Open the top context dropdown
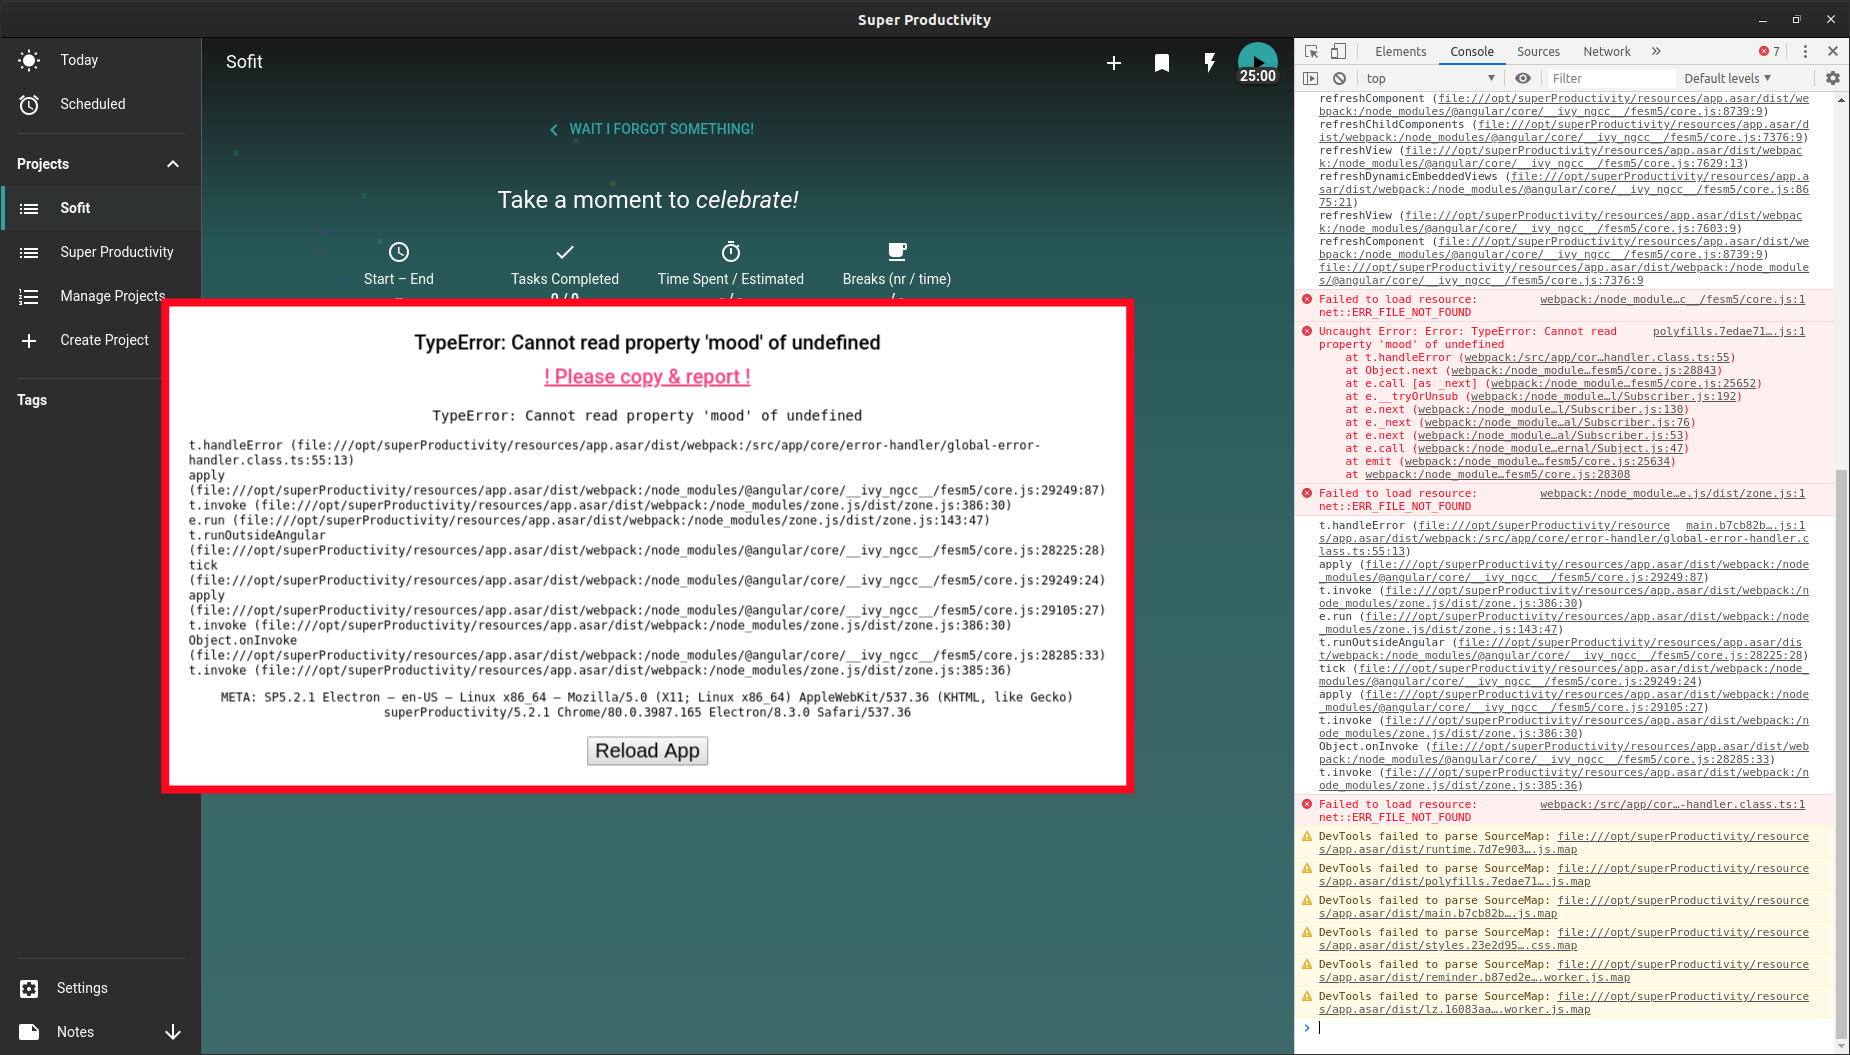This screenshot has width=1850, height=1055. (x=1430, y=78)
